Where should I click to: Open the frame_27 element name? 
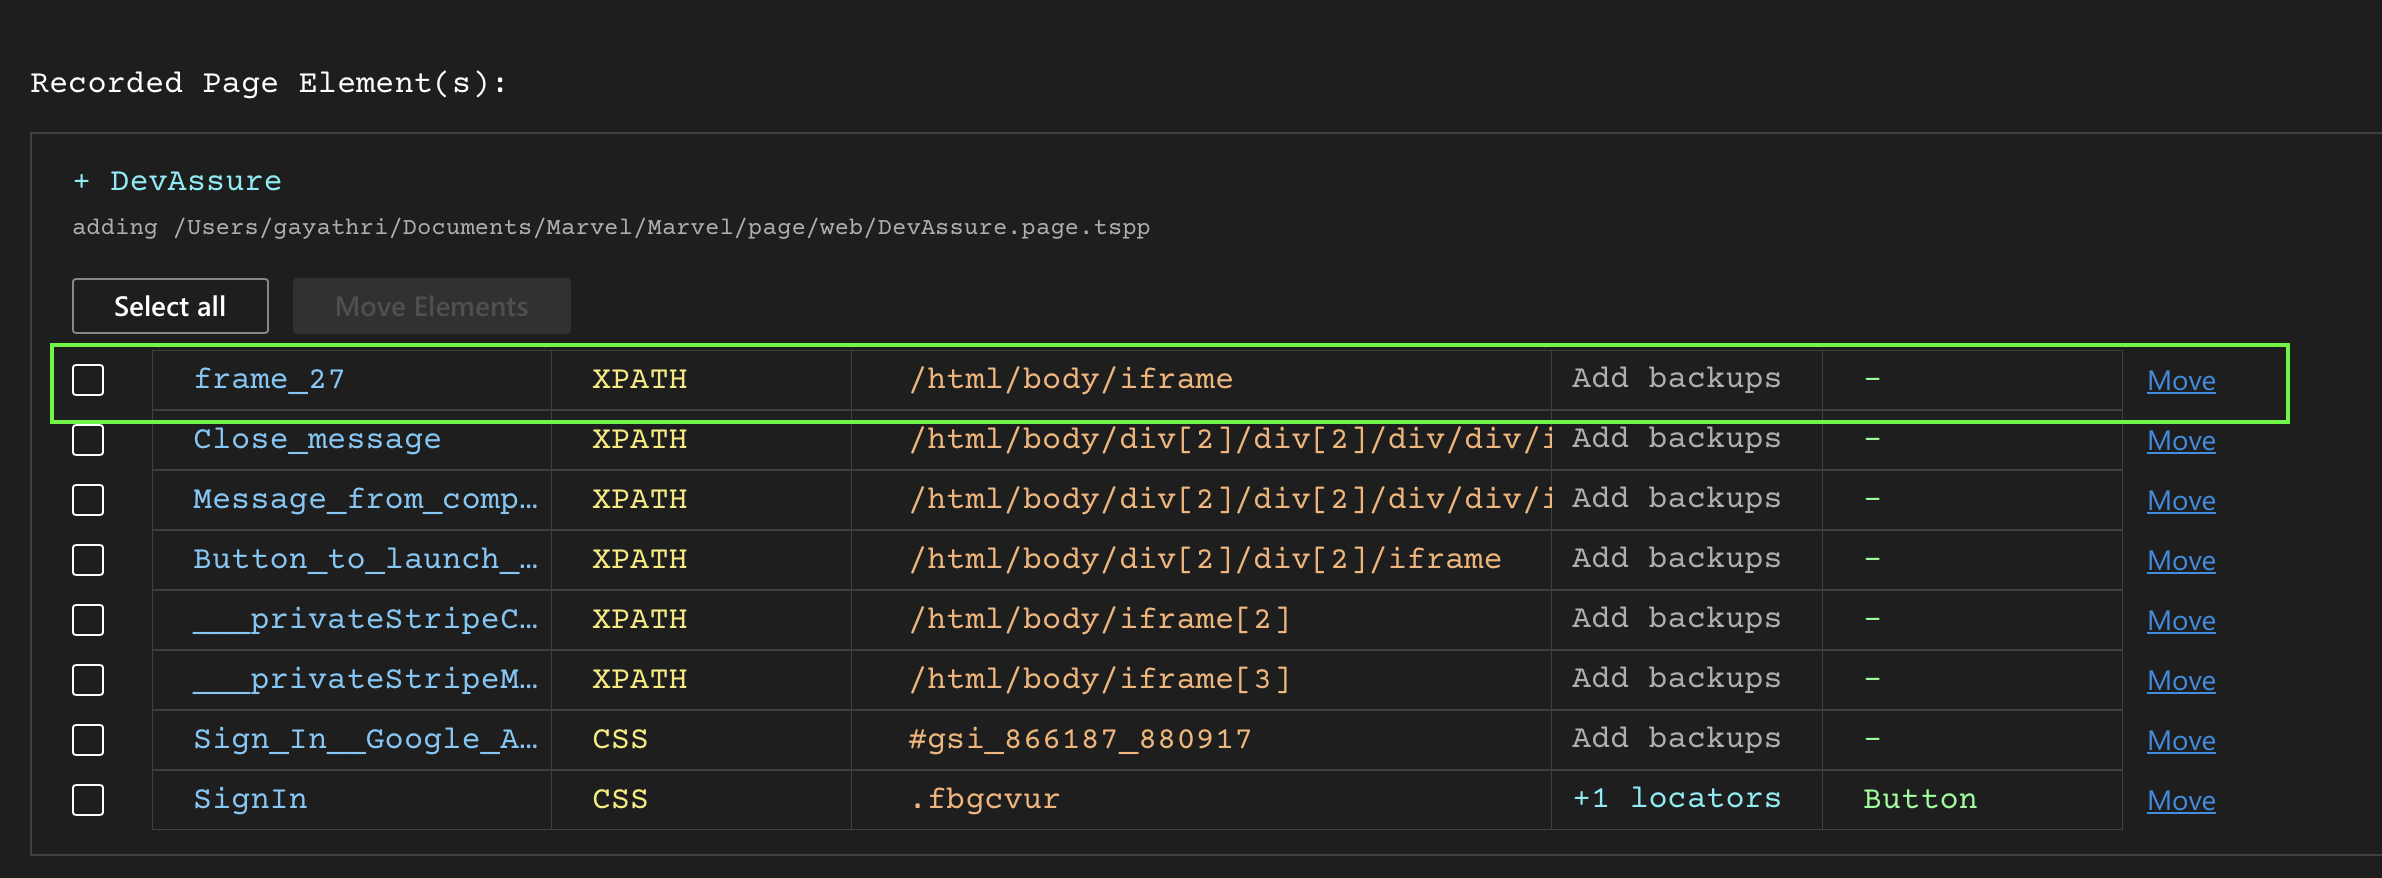tap(269, 379)
